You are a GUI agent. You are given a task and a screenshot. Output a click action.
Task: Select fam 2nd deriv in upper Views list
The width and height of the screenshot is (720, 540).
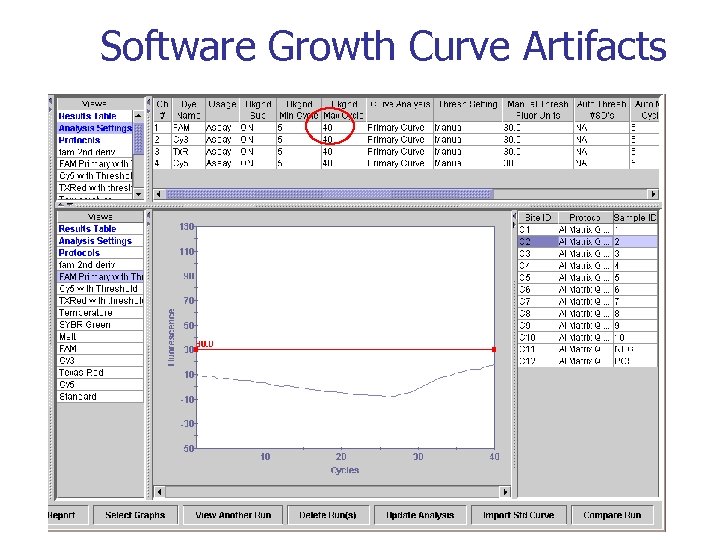[x=95, y=152]
